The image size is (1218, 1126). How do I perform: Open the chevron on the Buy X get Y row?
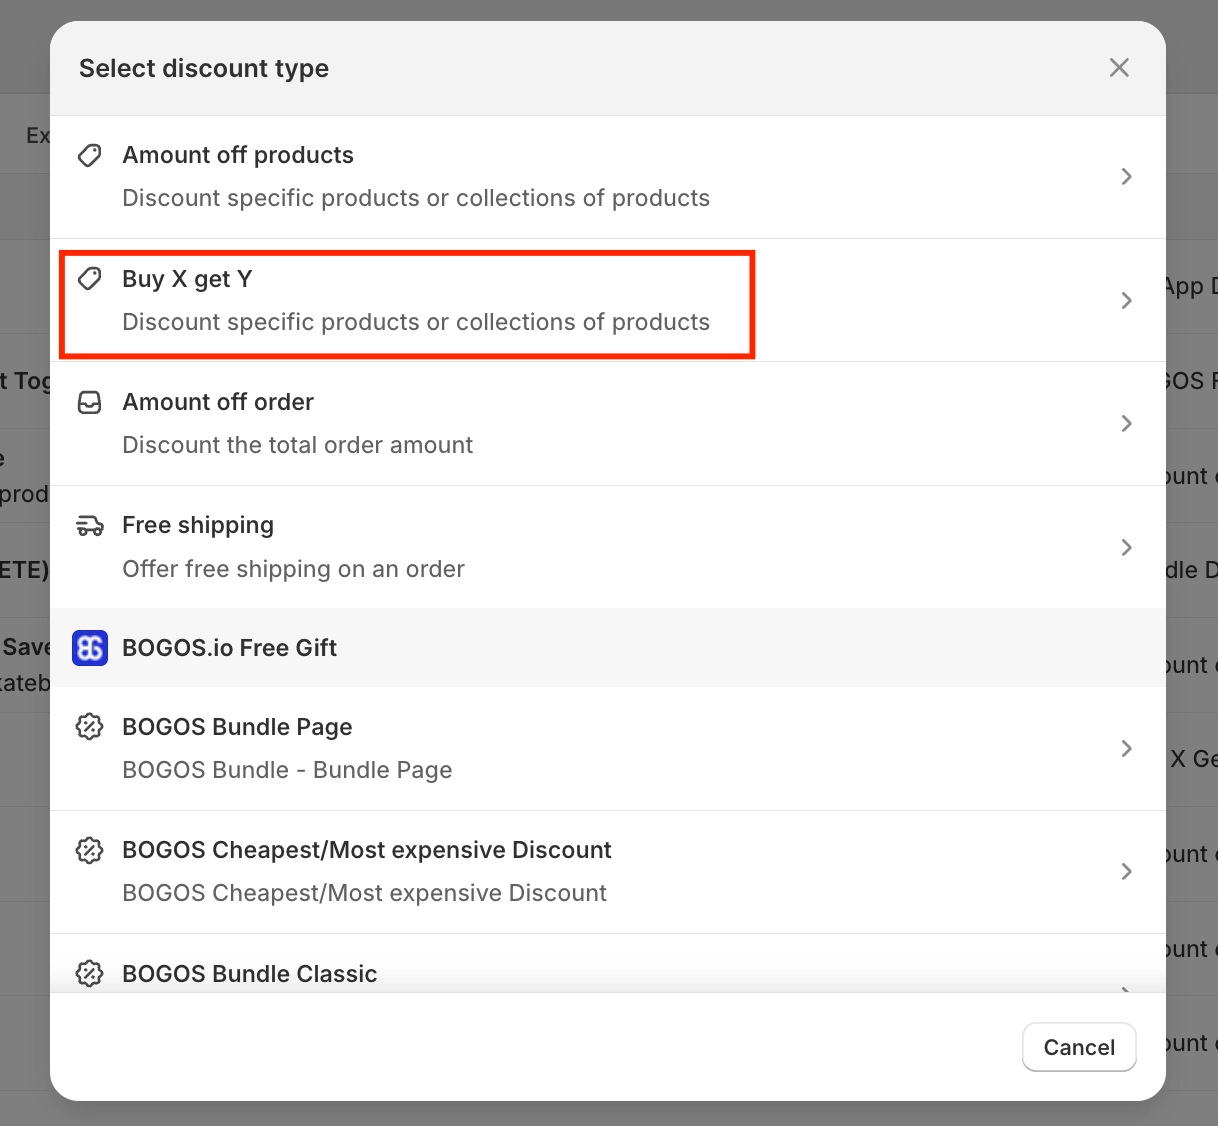[x=1126, y=300]
